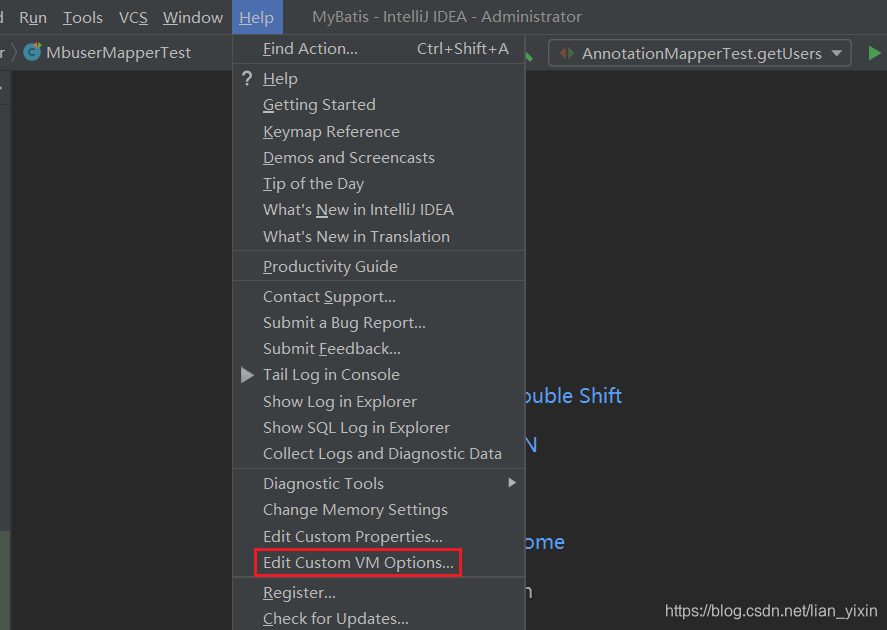Open the Window menu
This screenshot has height=630, width=887.
(x=193, y=18)
